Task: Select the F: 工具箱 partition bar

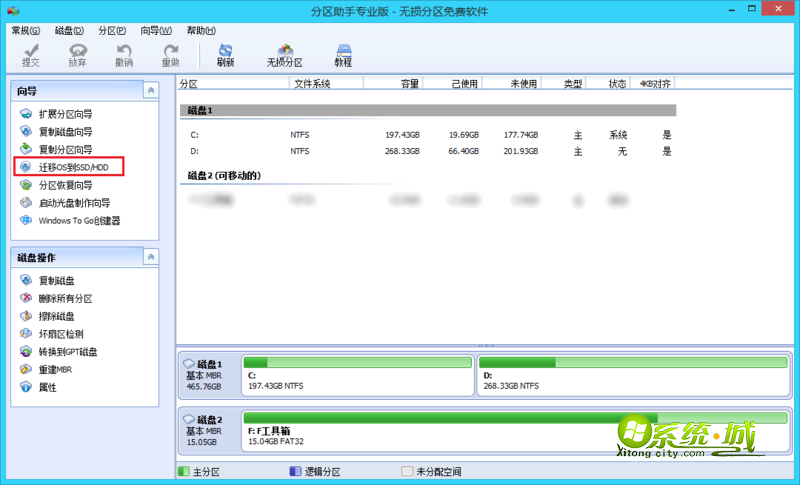Action: coord(515,418)
